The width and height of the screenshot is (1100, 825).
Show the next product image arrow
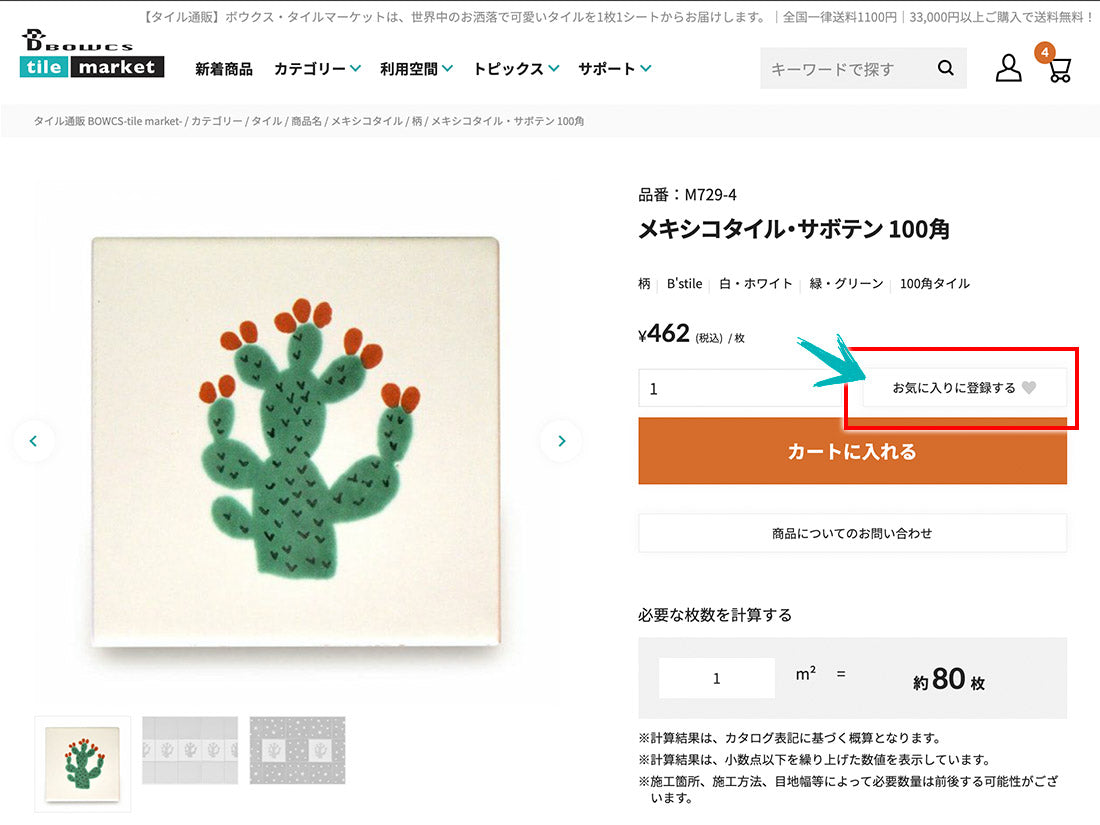tap(561, 440)
